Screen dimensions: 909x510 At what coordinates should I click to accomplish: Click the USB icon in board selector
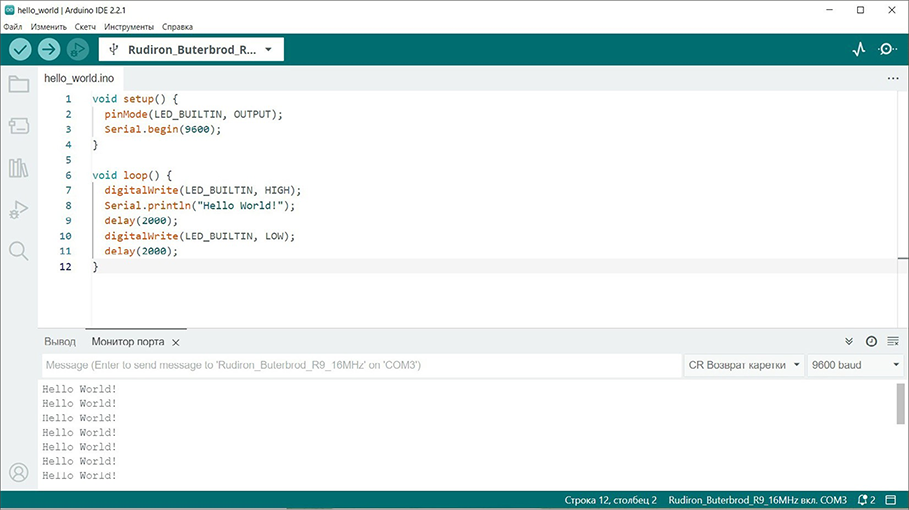tap(114, 49)
